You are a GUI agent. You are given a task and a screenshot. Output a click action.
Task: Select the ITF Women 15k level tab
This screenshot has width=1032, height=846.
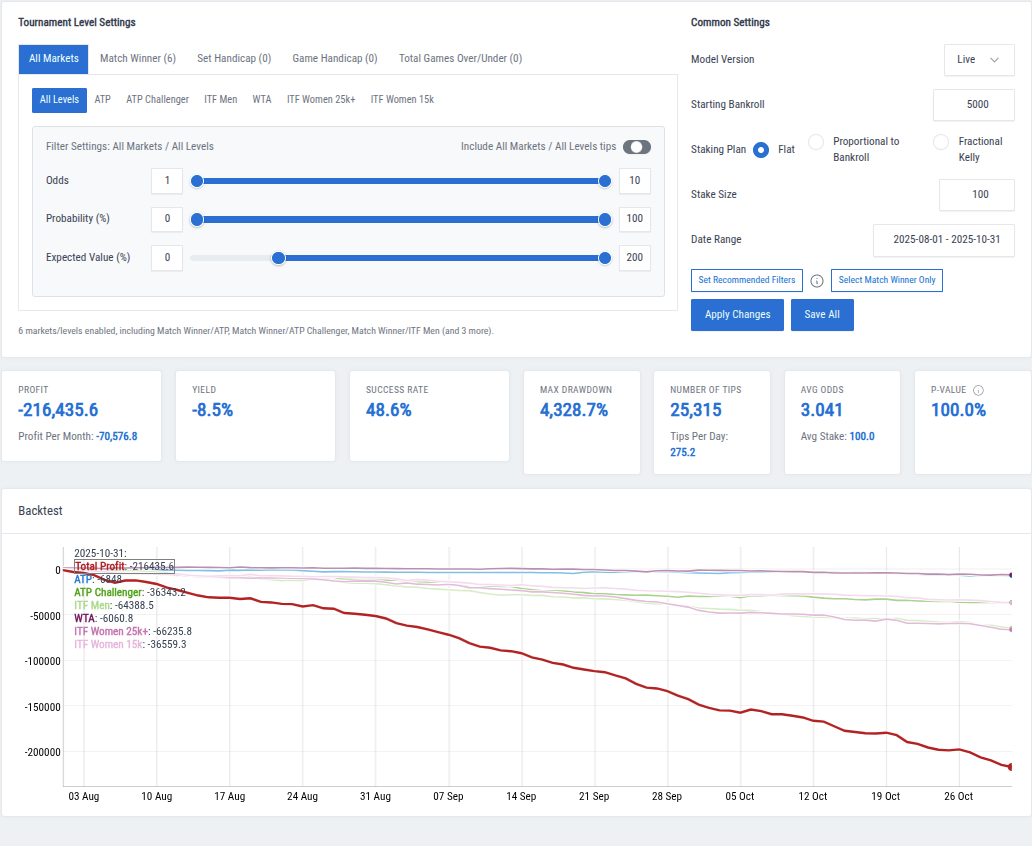[x=401, y=99]
